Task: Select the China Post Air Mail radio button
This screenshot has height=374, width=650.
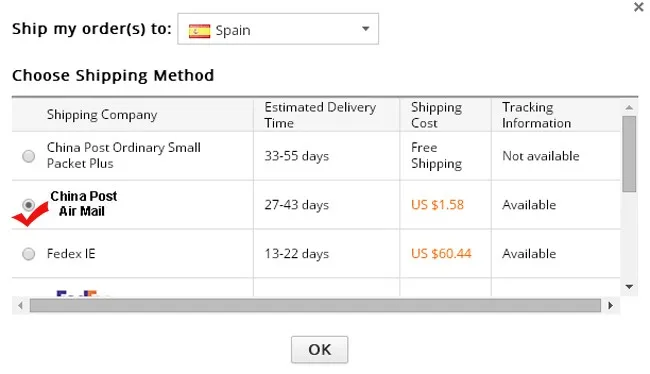Action: pos(29,204)
